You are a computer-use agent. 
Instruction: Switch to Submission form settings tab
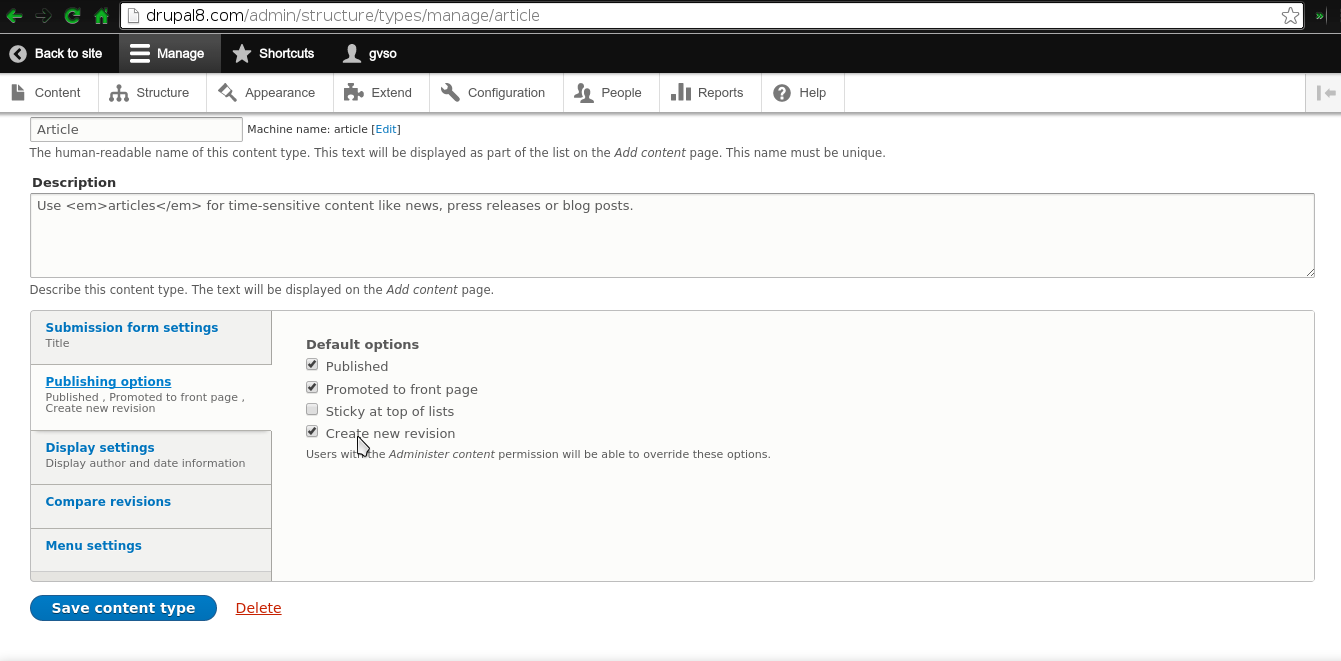131,328
